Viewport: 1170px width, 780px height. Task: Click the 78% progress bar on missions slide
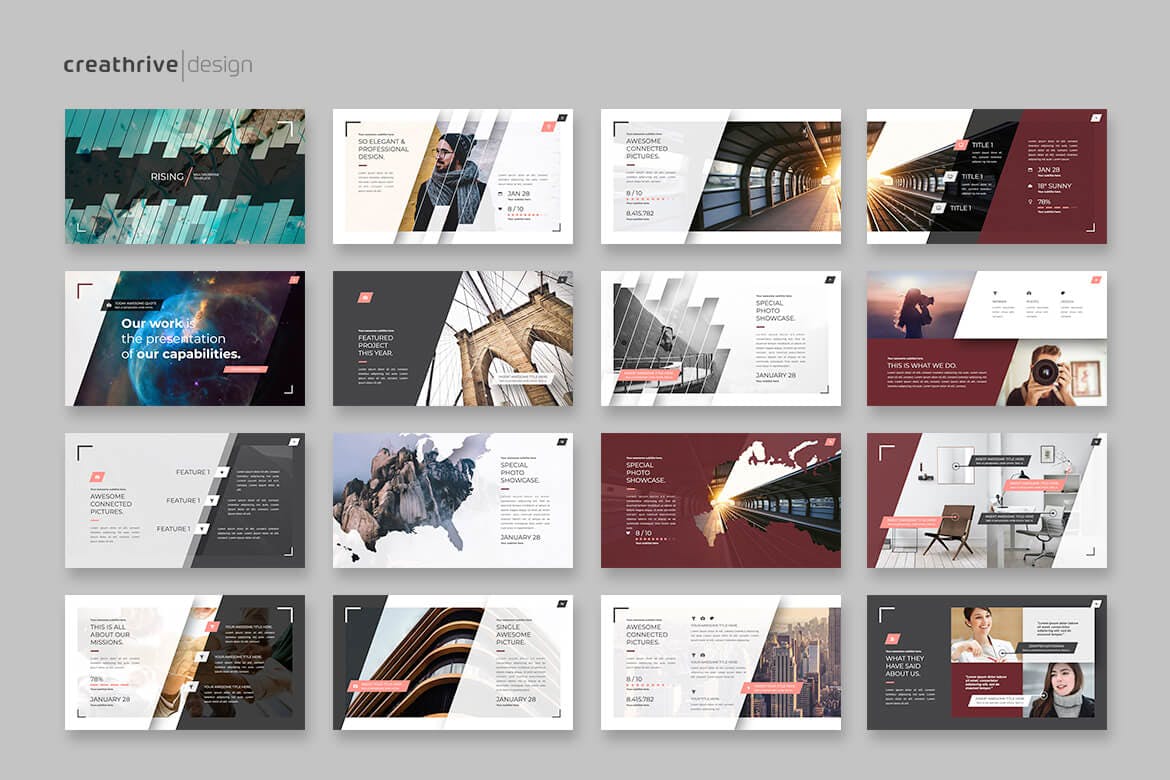110,686
